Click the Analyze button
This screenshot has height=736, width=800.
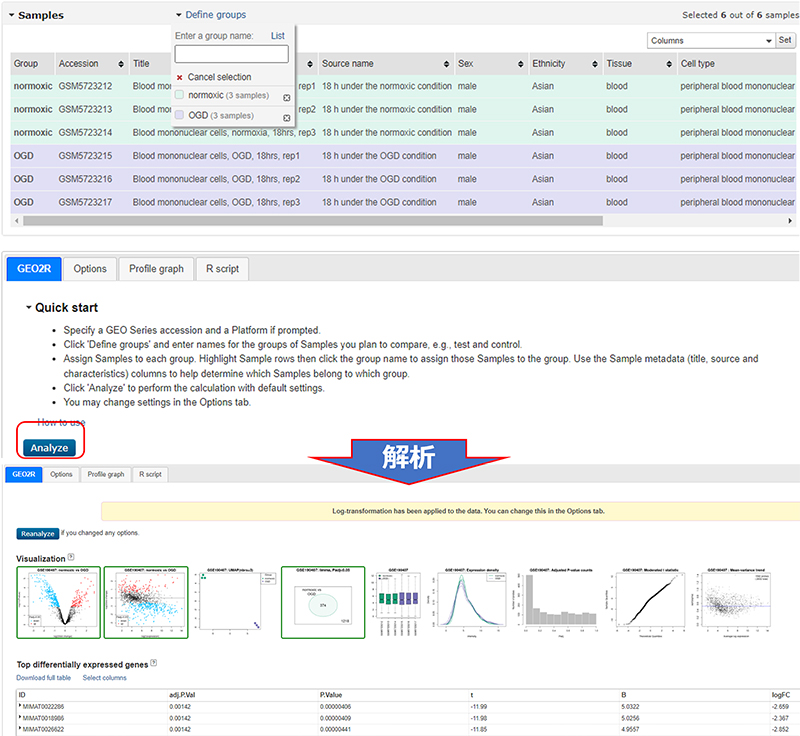(49, 448)
